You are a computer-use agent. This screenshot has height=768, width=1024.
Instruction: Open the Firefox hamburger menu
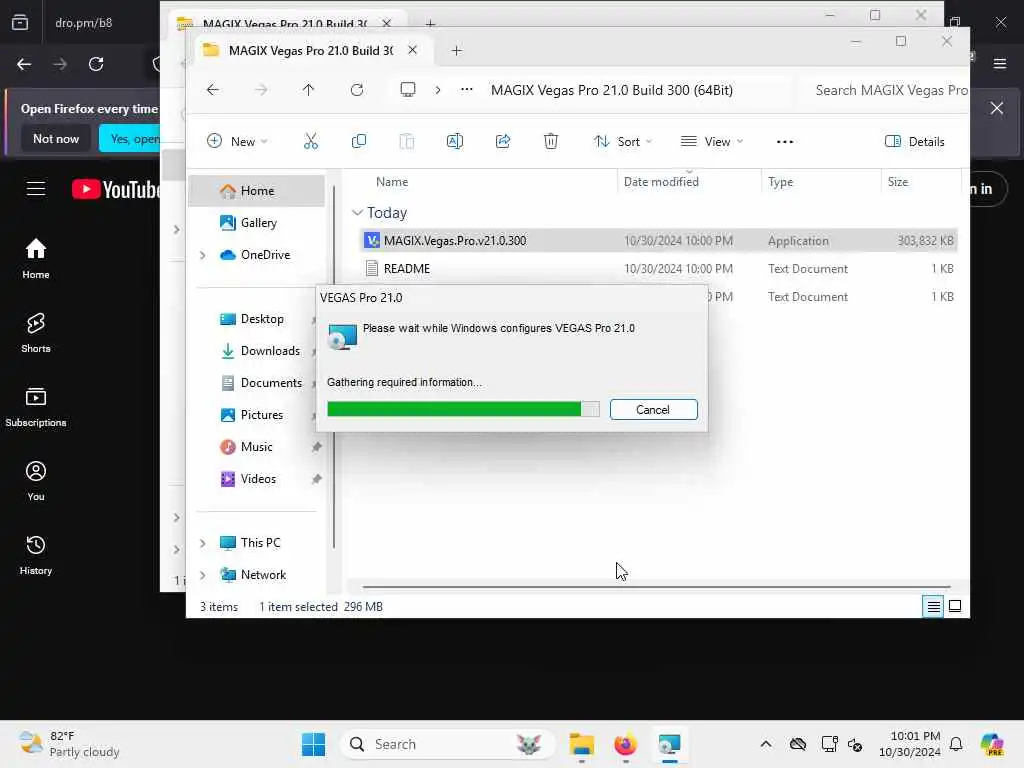(1000, 63)
